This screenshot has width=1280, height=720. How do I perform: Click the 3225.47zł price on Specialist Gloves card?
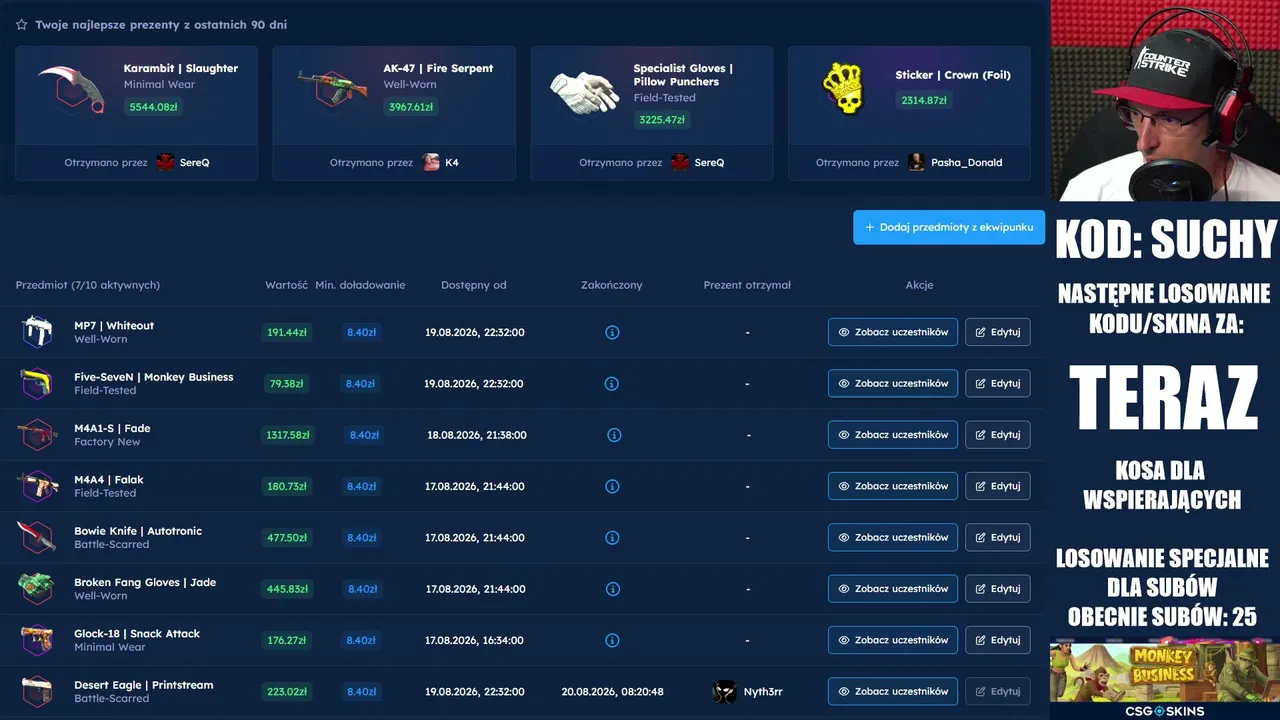click(661, 120)
